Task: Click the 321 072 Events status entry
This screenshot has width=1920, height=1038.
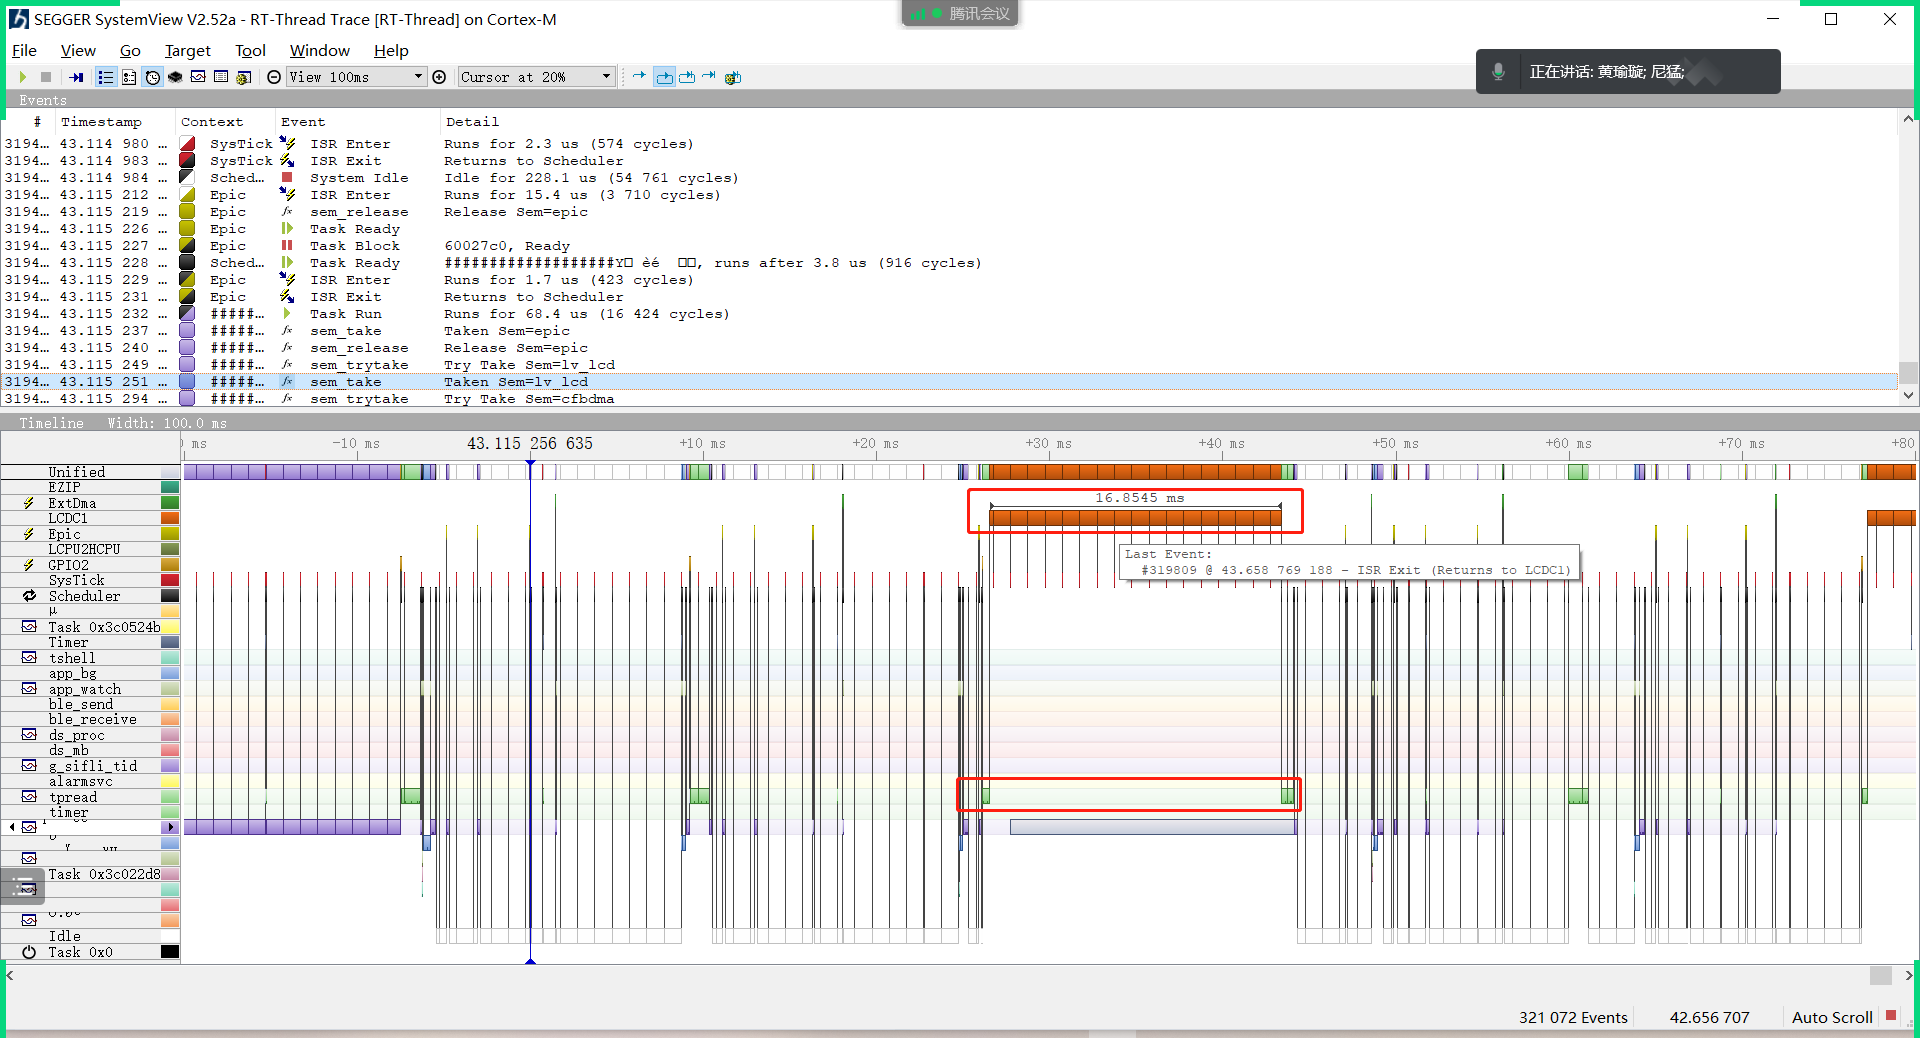Action: 1573,1017
